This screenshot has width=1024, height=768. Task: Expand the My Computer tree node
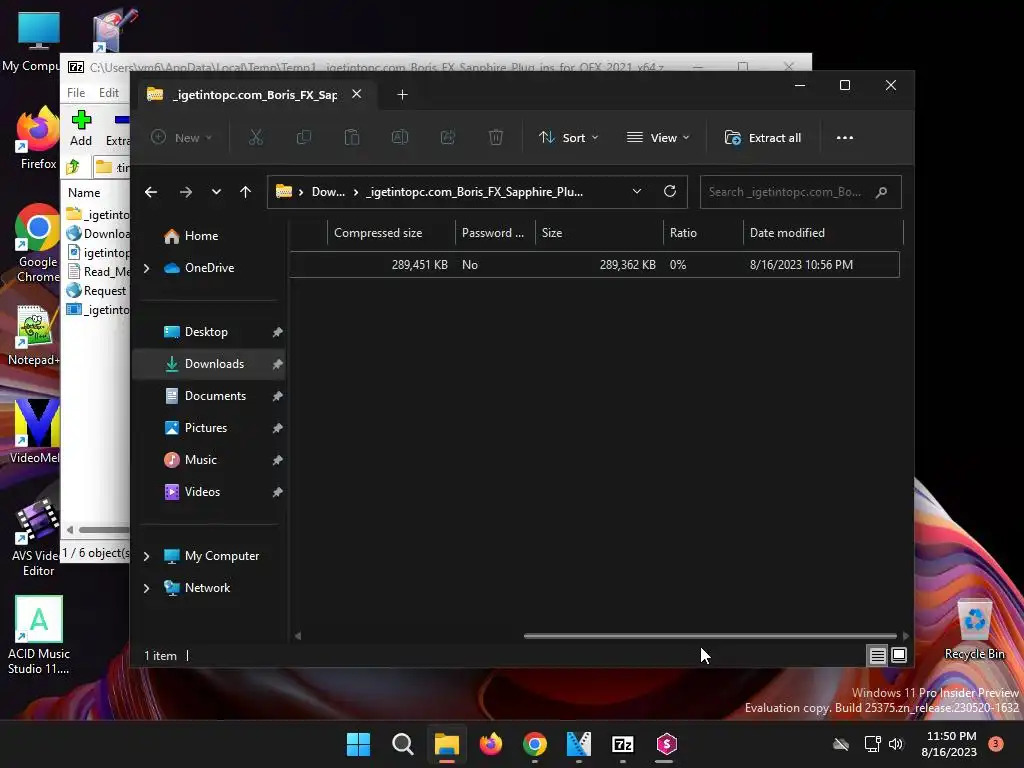(146, 556)
